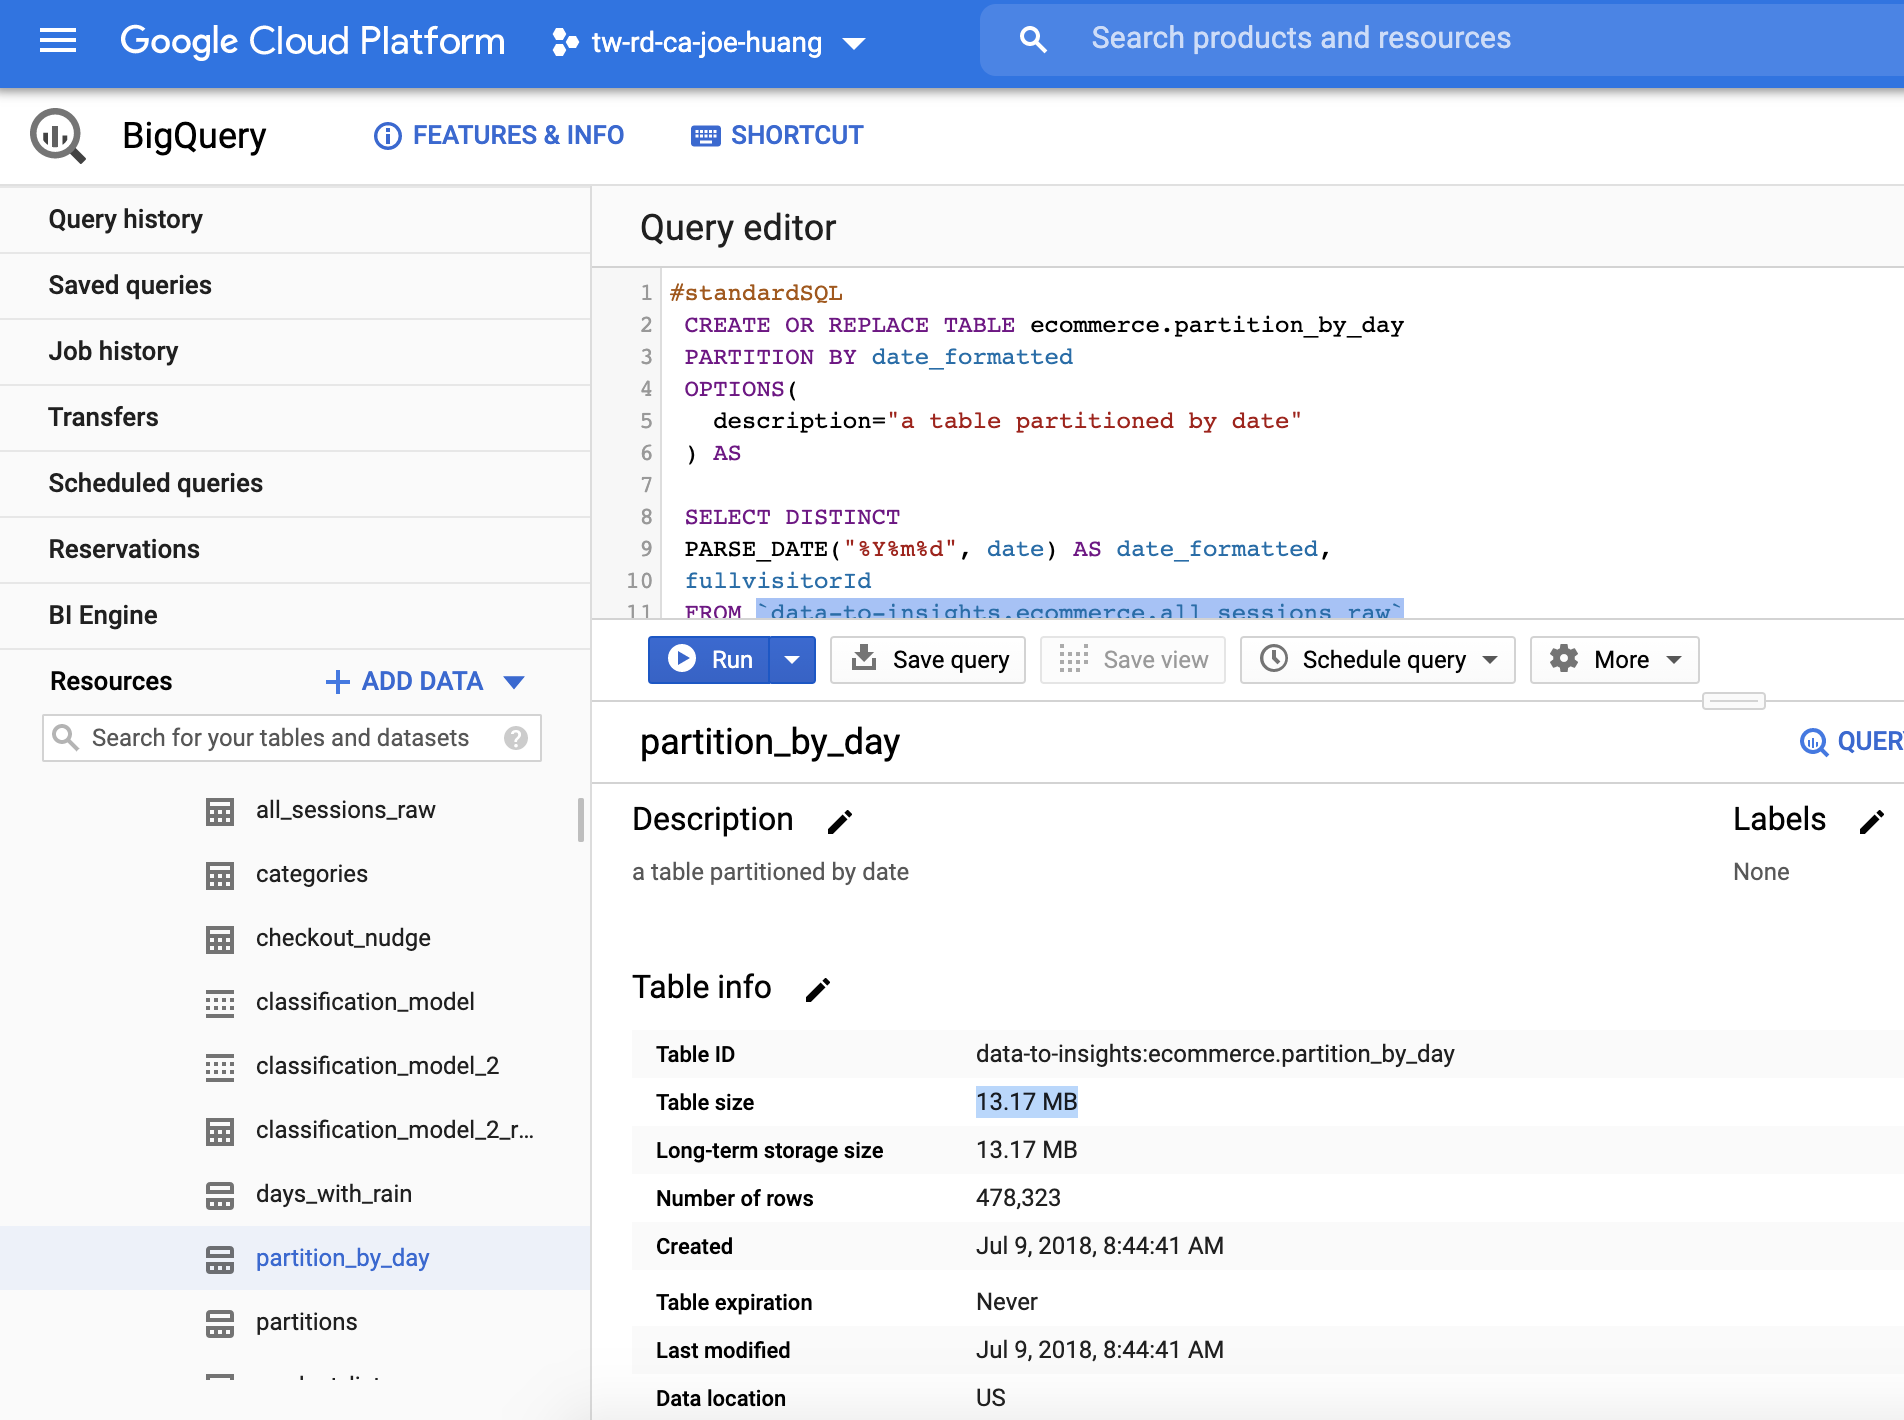Click partitioned table icon beside days_with_rain
This screenshot has height=1420, width=1904.
coord(220,1195)
